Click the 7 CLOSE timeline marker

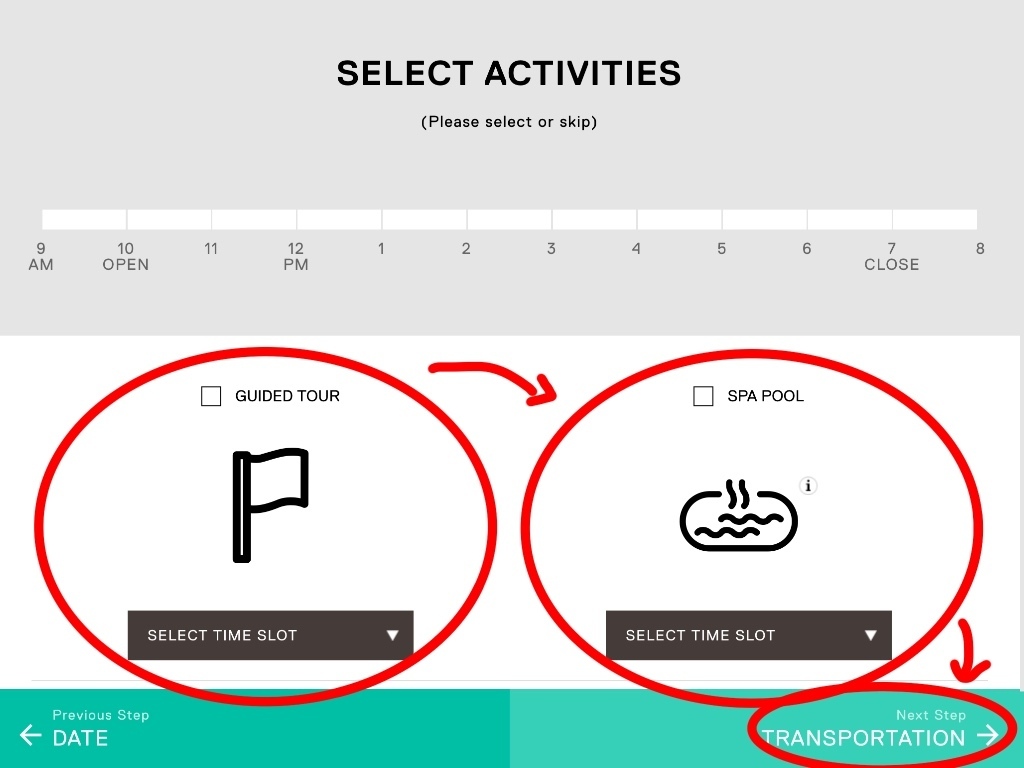point(891,256)
